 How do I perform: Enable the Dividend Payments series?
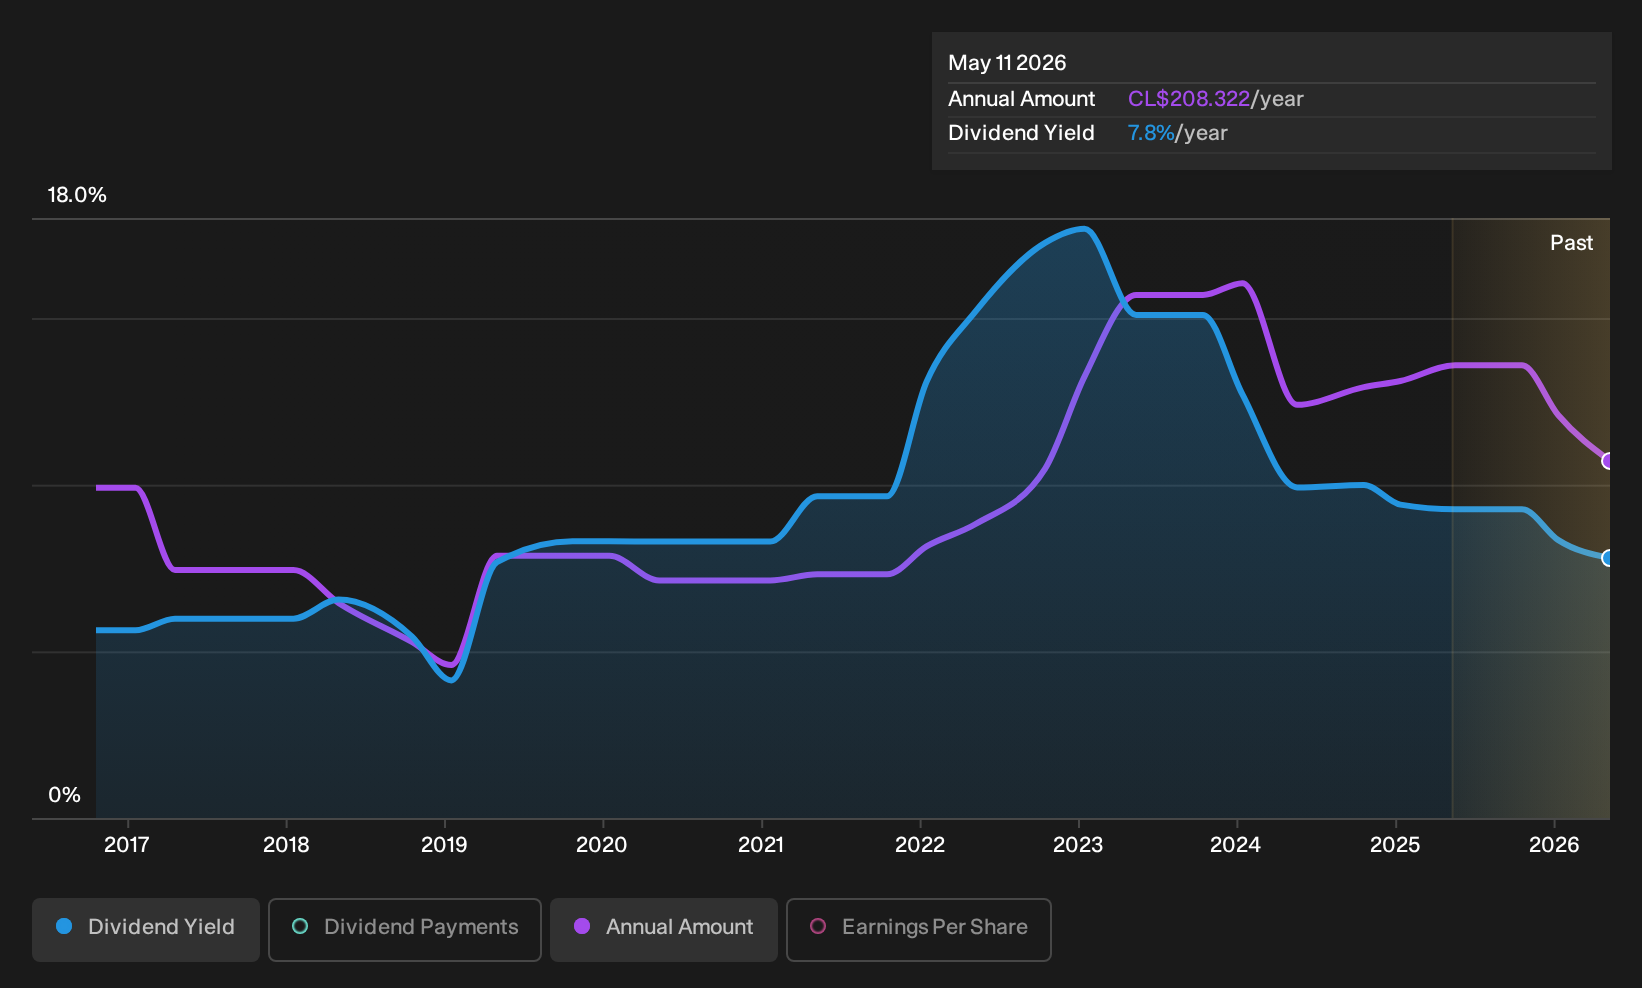(x=405, y=929)
